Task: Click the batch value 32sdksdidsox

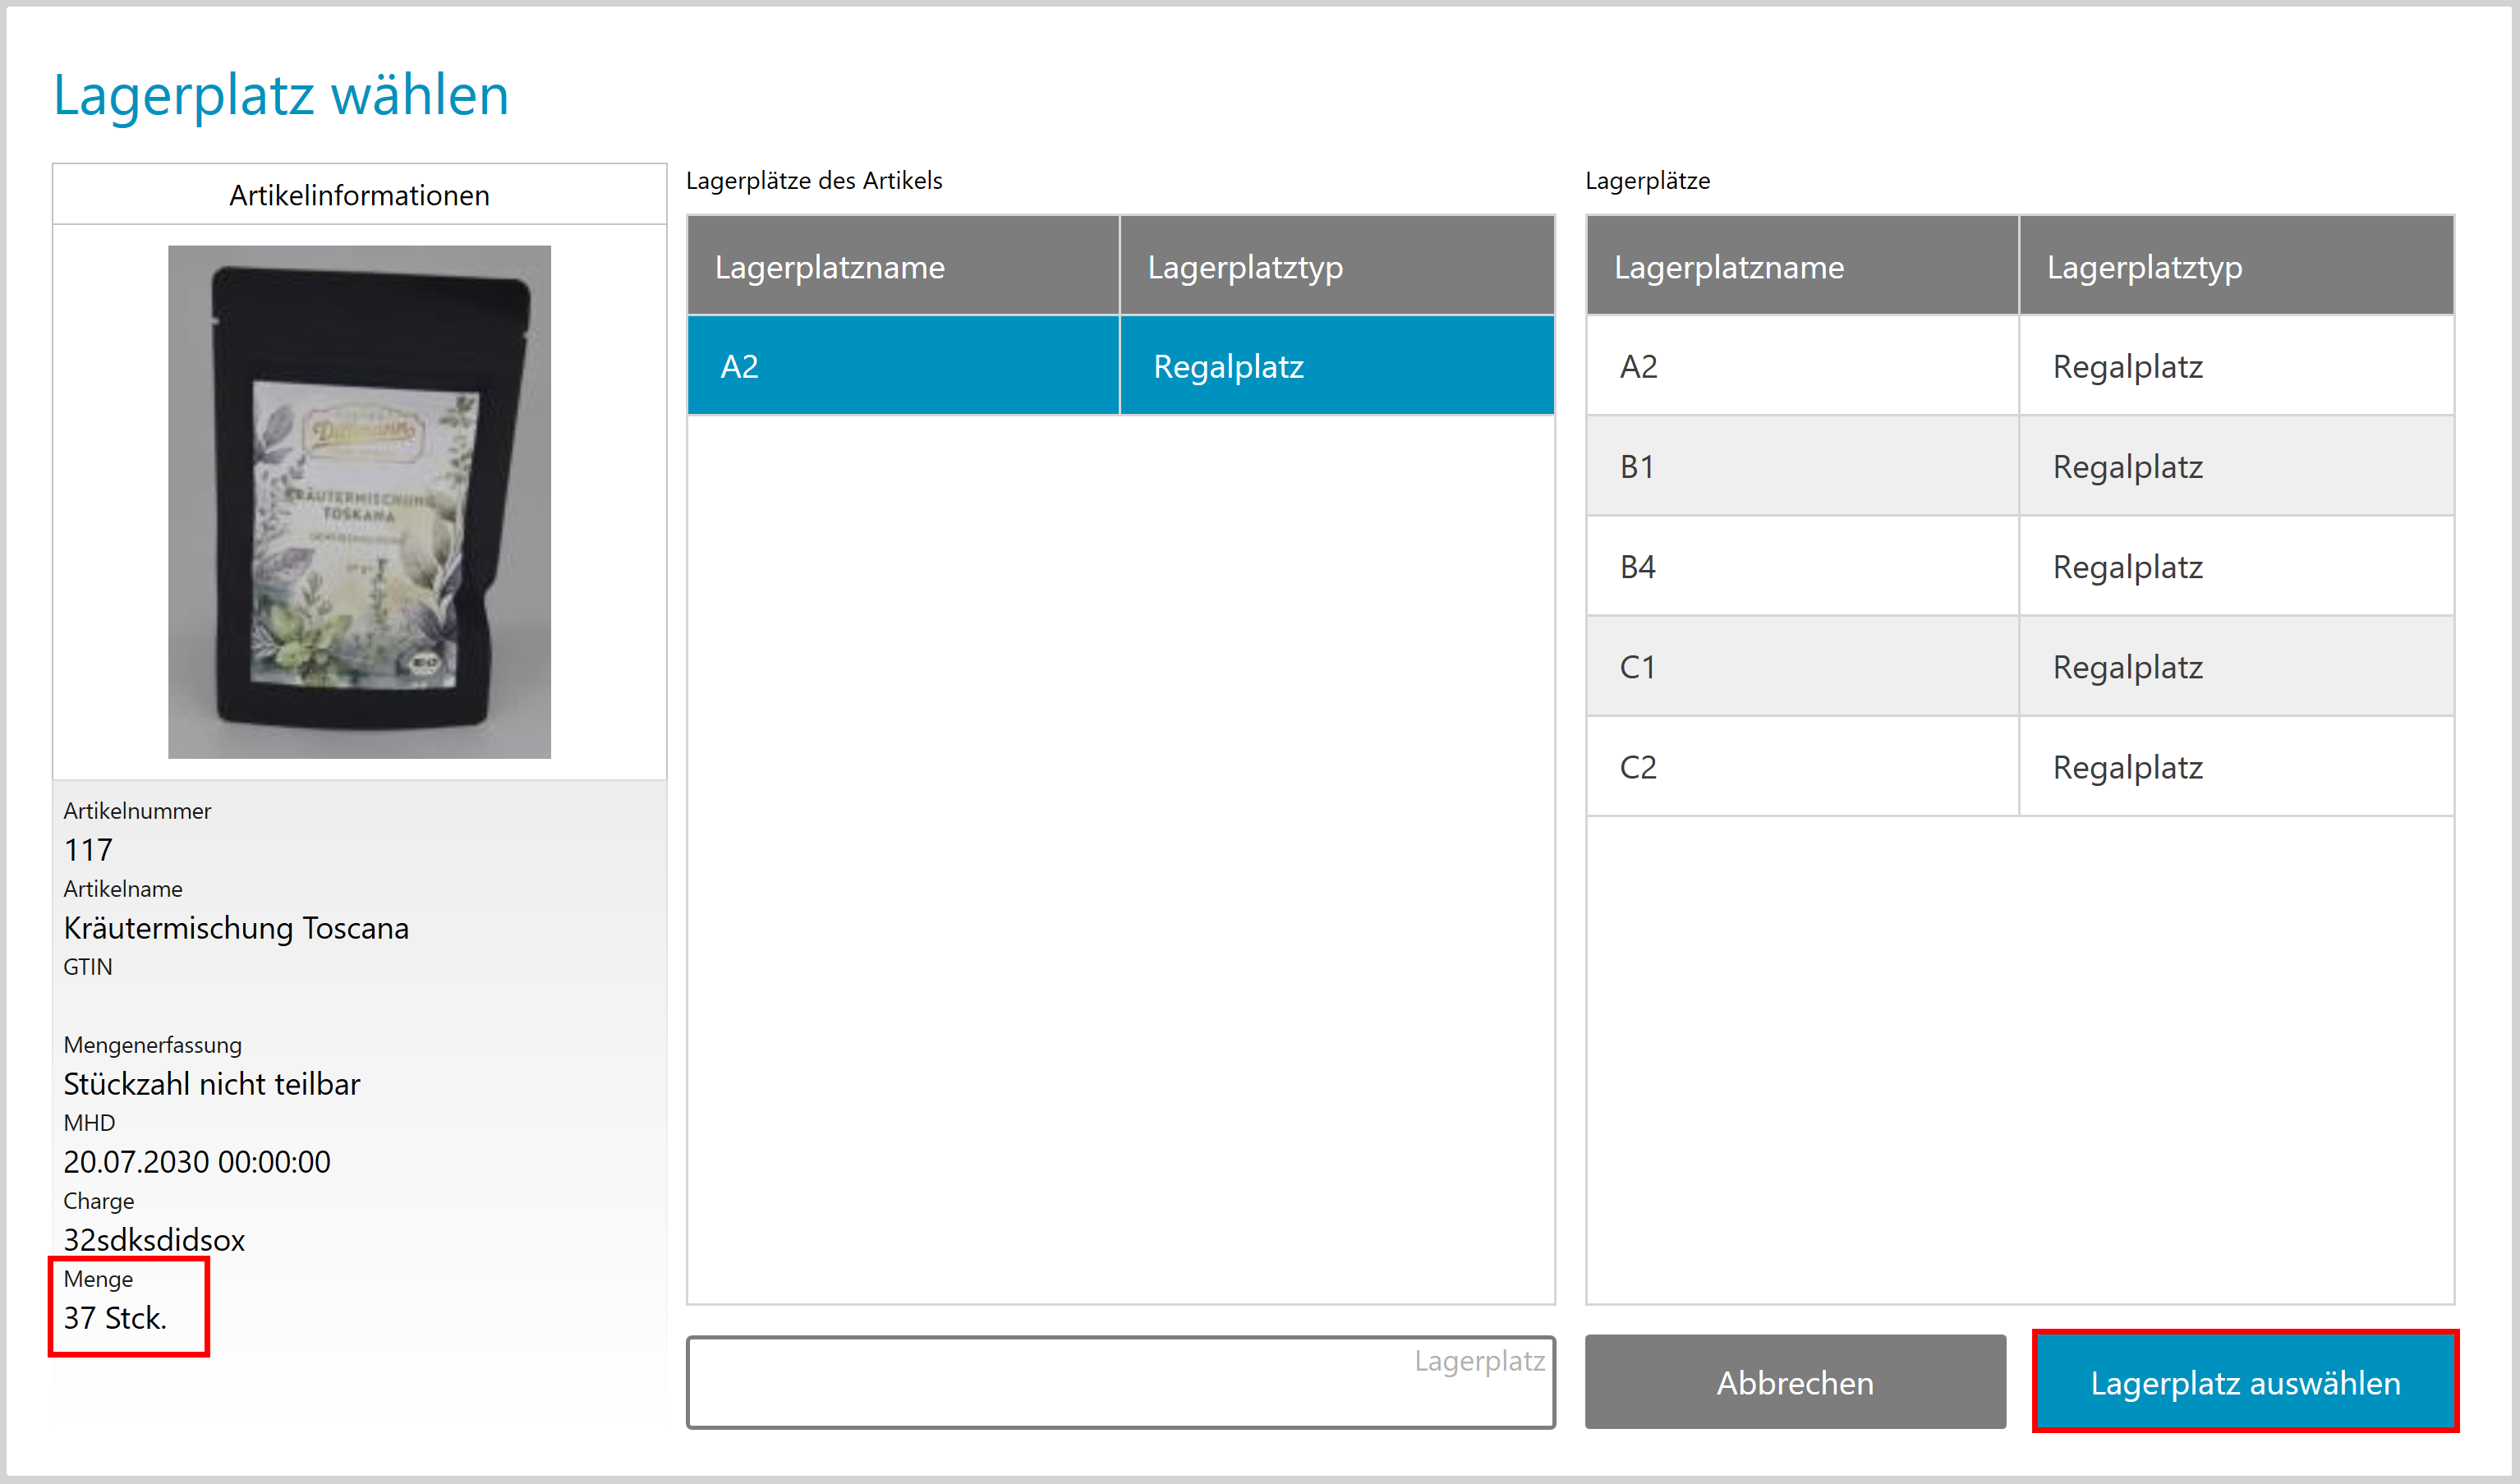Action: pyautogui.click(x=154, y=1239)
